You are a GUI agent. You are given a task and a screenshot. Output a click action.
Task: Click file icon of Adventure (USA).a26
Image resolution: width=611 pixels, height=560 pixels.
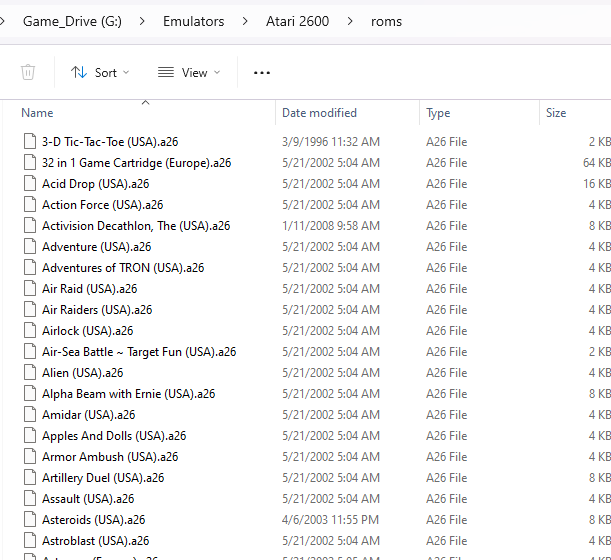(x=30, y=247)
